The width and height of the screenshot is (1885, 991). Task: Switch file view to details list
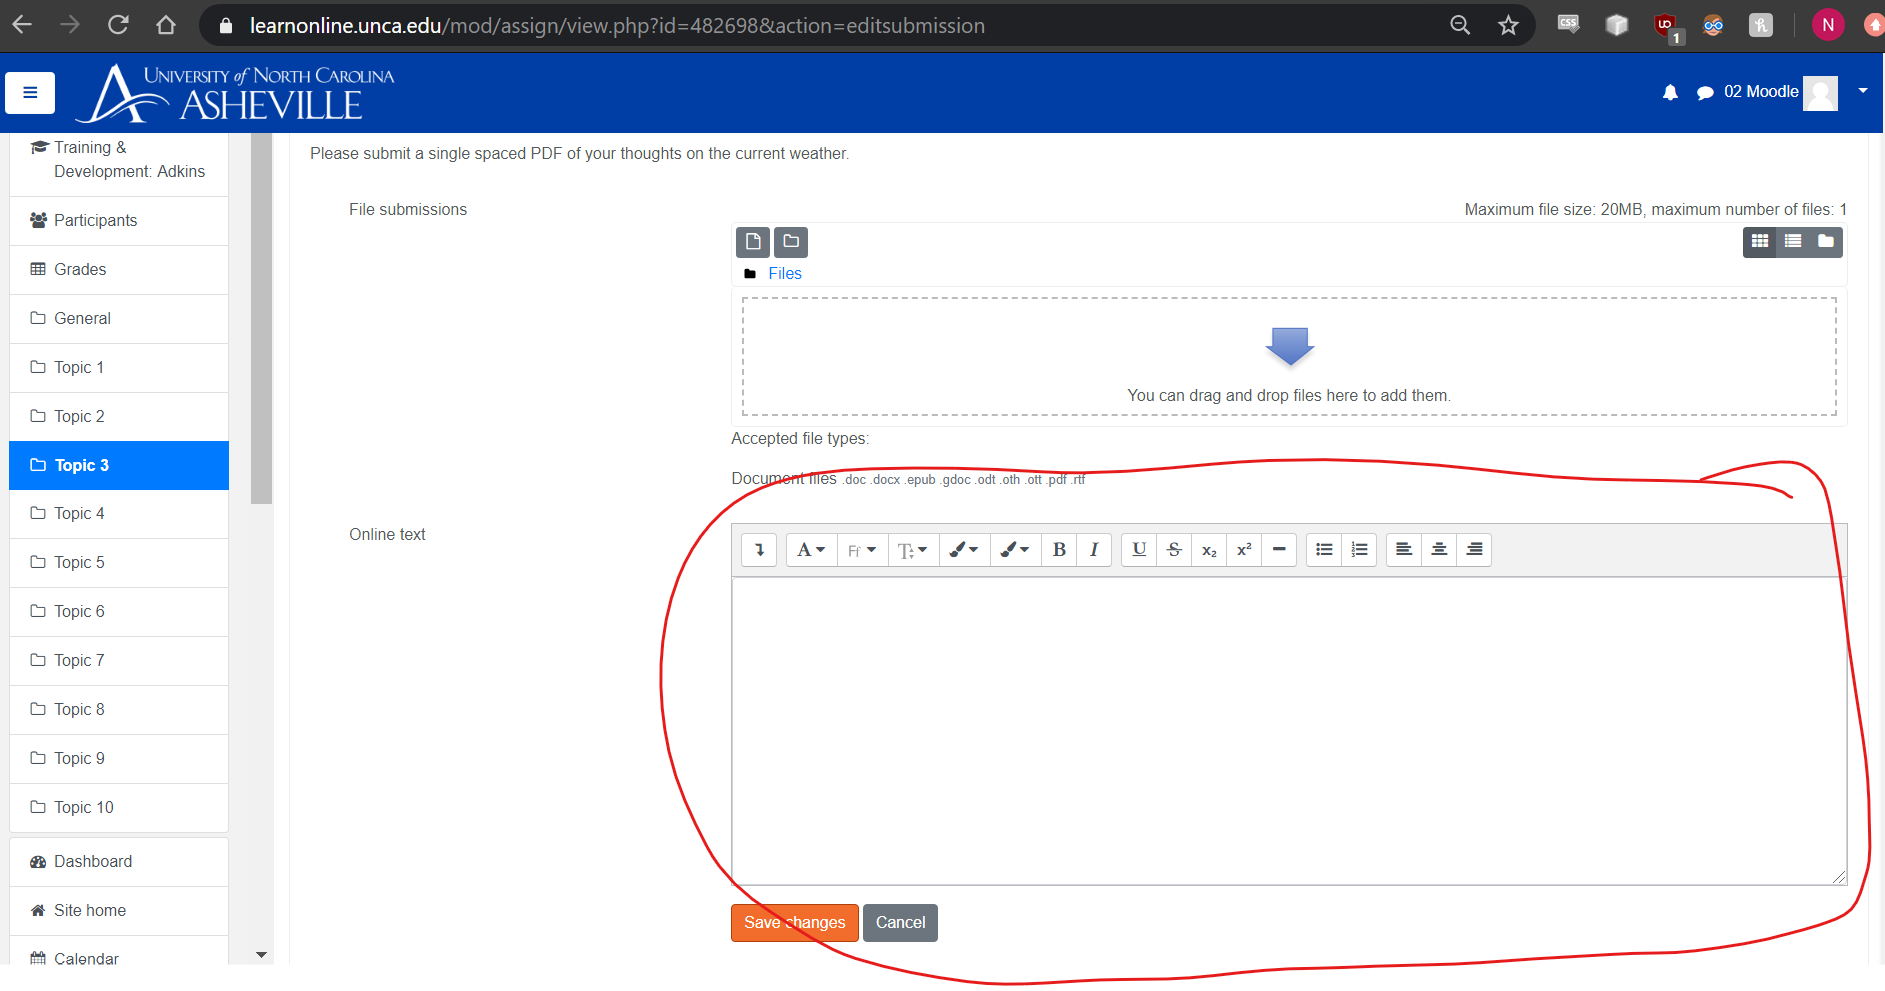coord(1793,241)
